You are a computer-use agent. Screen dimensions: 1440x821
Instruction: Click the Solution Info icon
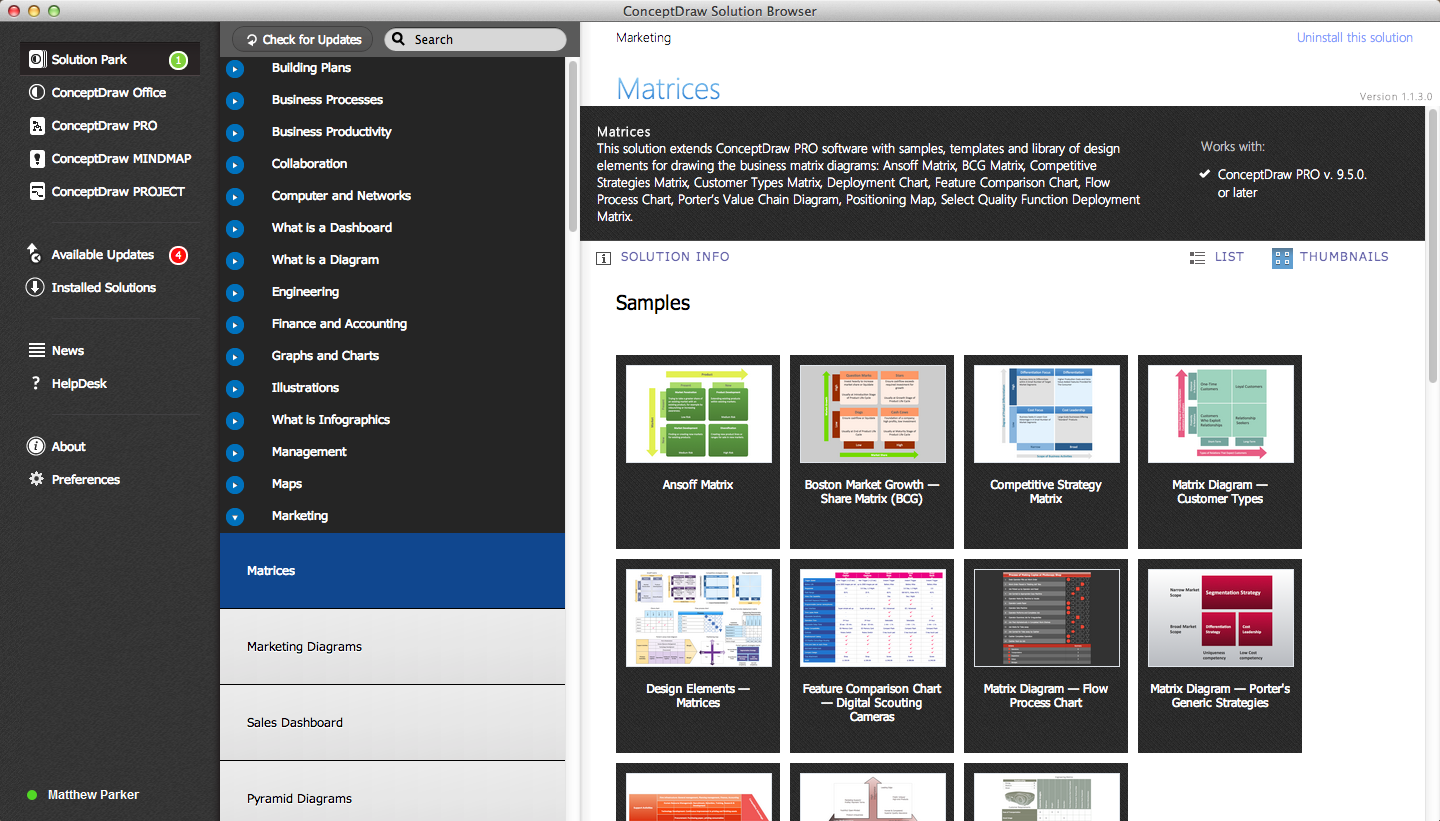point(603,258)
